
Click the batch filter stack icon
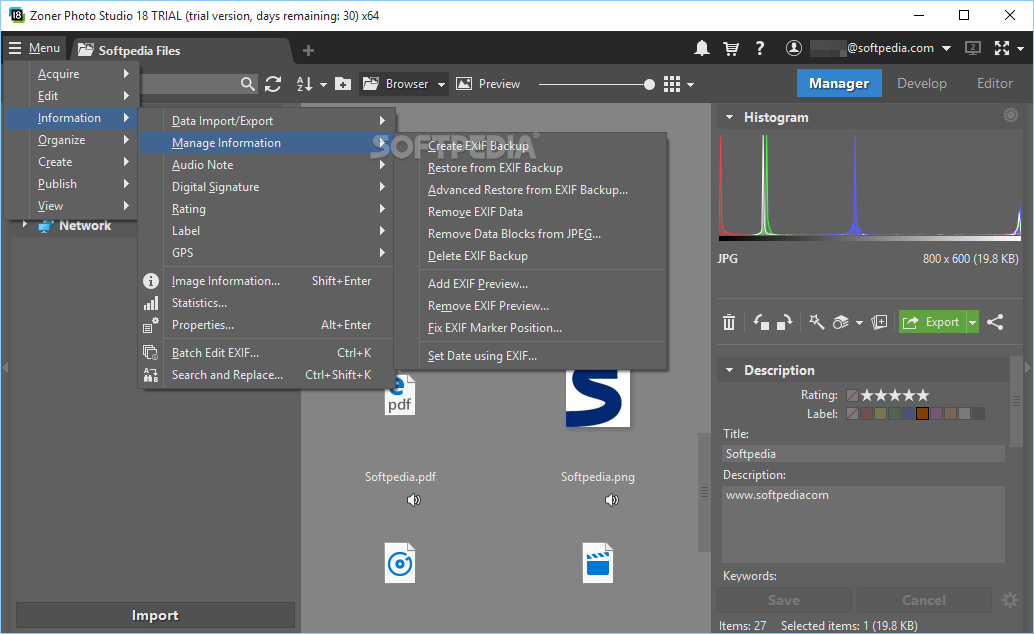pyautogui.click(x=840, y=322)
